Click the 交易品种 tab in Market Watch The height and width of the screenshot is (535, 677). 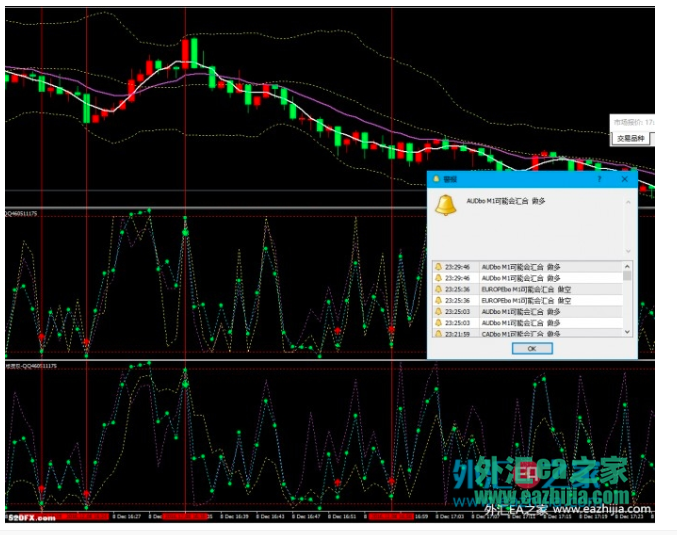point(630,139)
